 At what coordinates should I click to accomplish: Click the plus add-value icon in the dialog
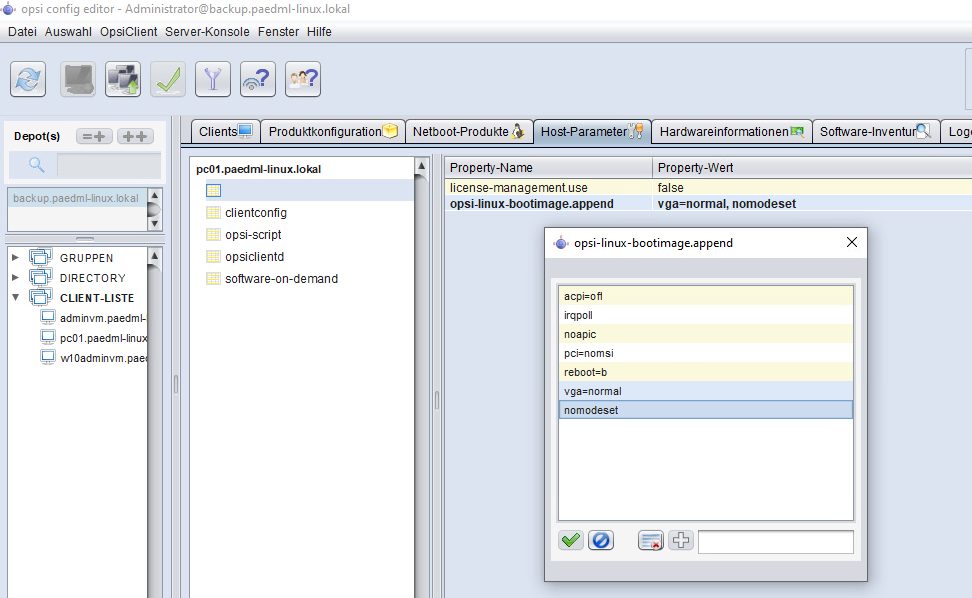pos(681,540)
